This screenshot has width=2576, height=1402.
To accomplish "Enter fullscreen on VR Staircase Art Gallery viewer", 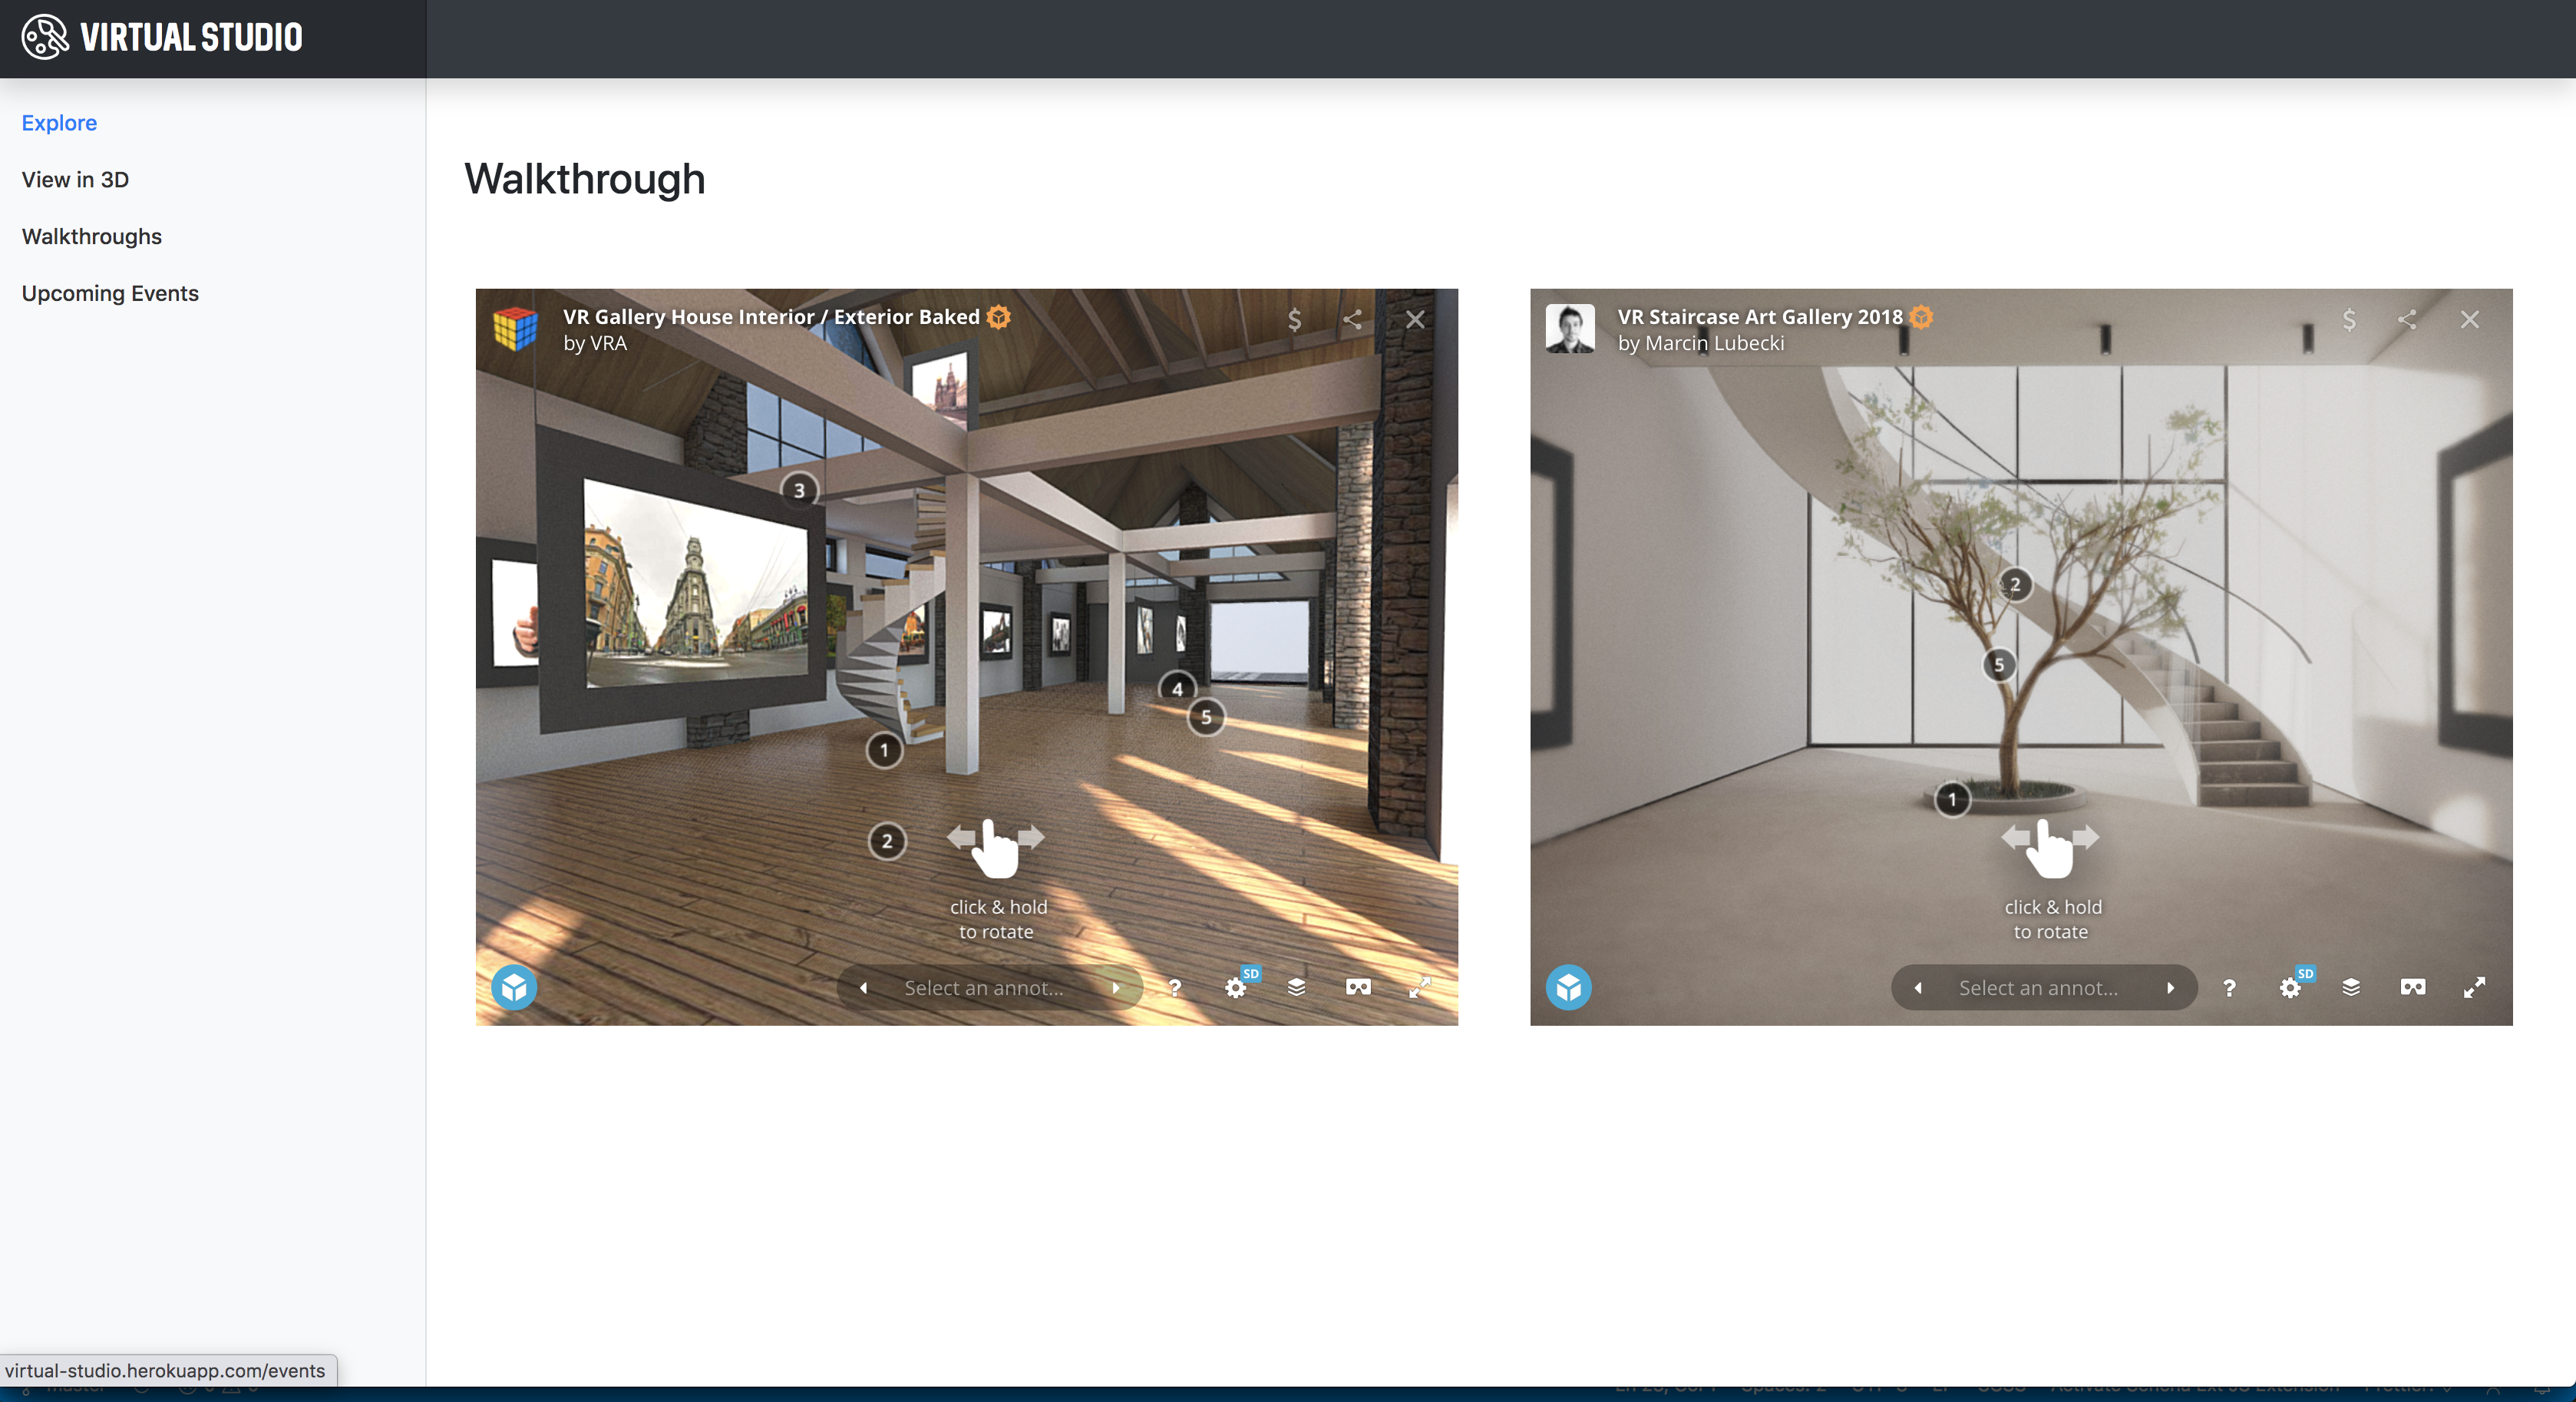I will click(x=2474, y=988).
